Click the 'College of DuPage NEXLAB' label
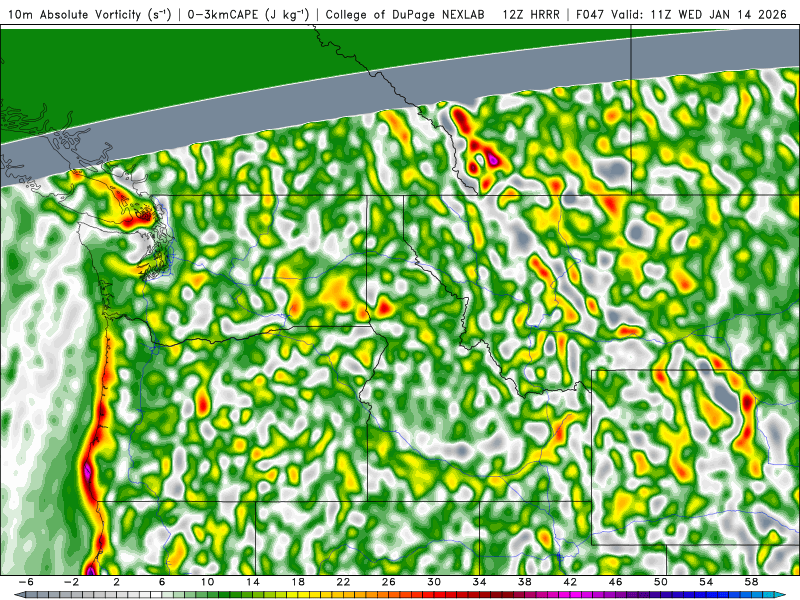This screenshot has height=600, width=800. pyautogui.click(x=405, y=14)
